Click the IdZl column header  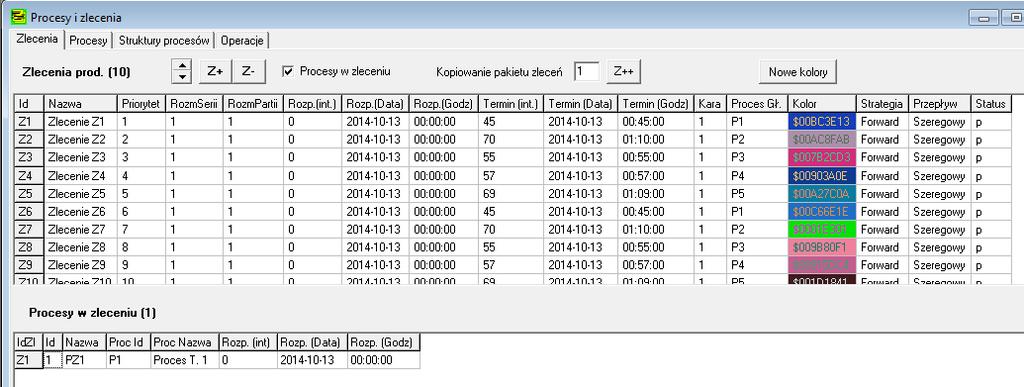click(x=29, y=342)
